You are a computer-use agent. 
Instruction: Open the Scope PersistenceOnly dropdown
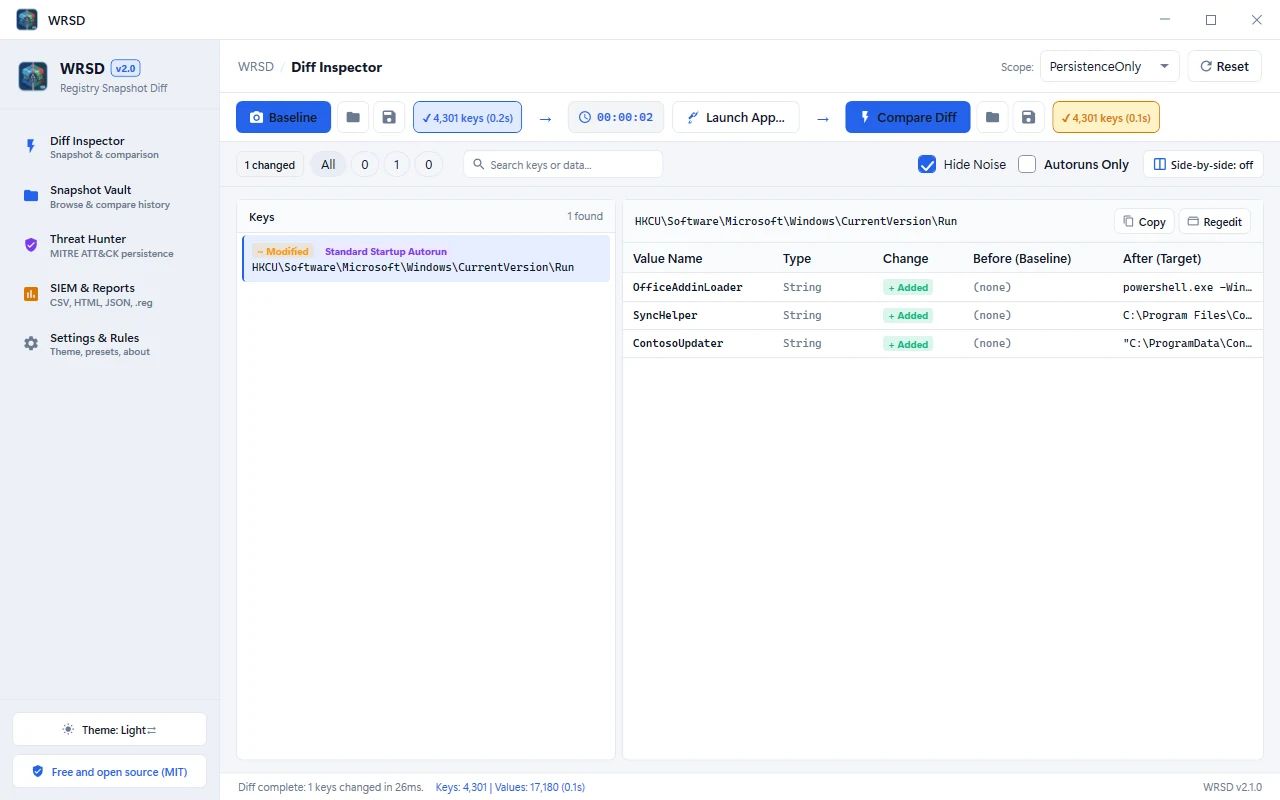(1110, 66)
